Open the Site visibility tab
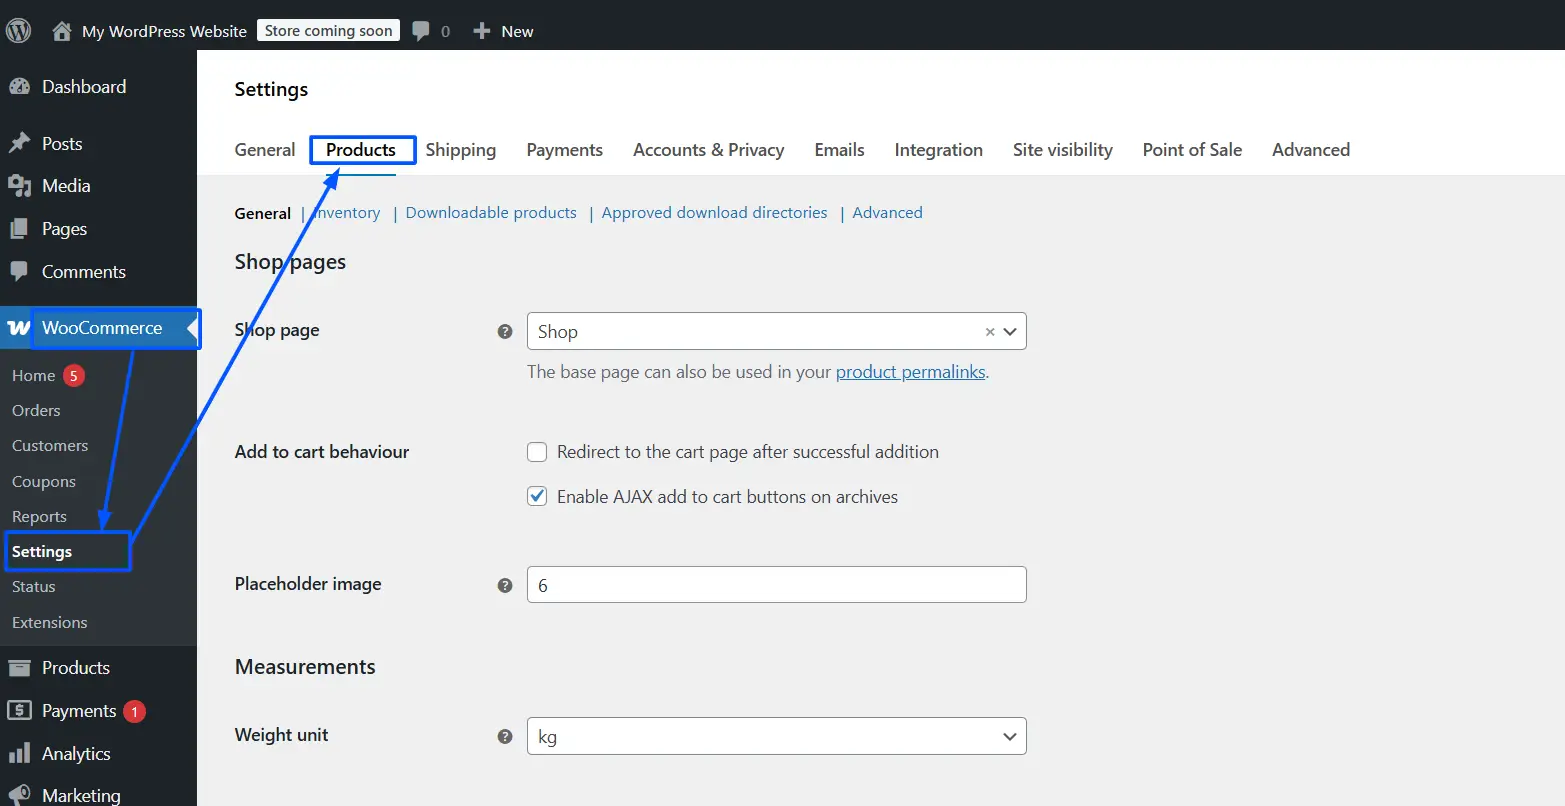1565x806 pixels. click(x=1063, y=150)
